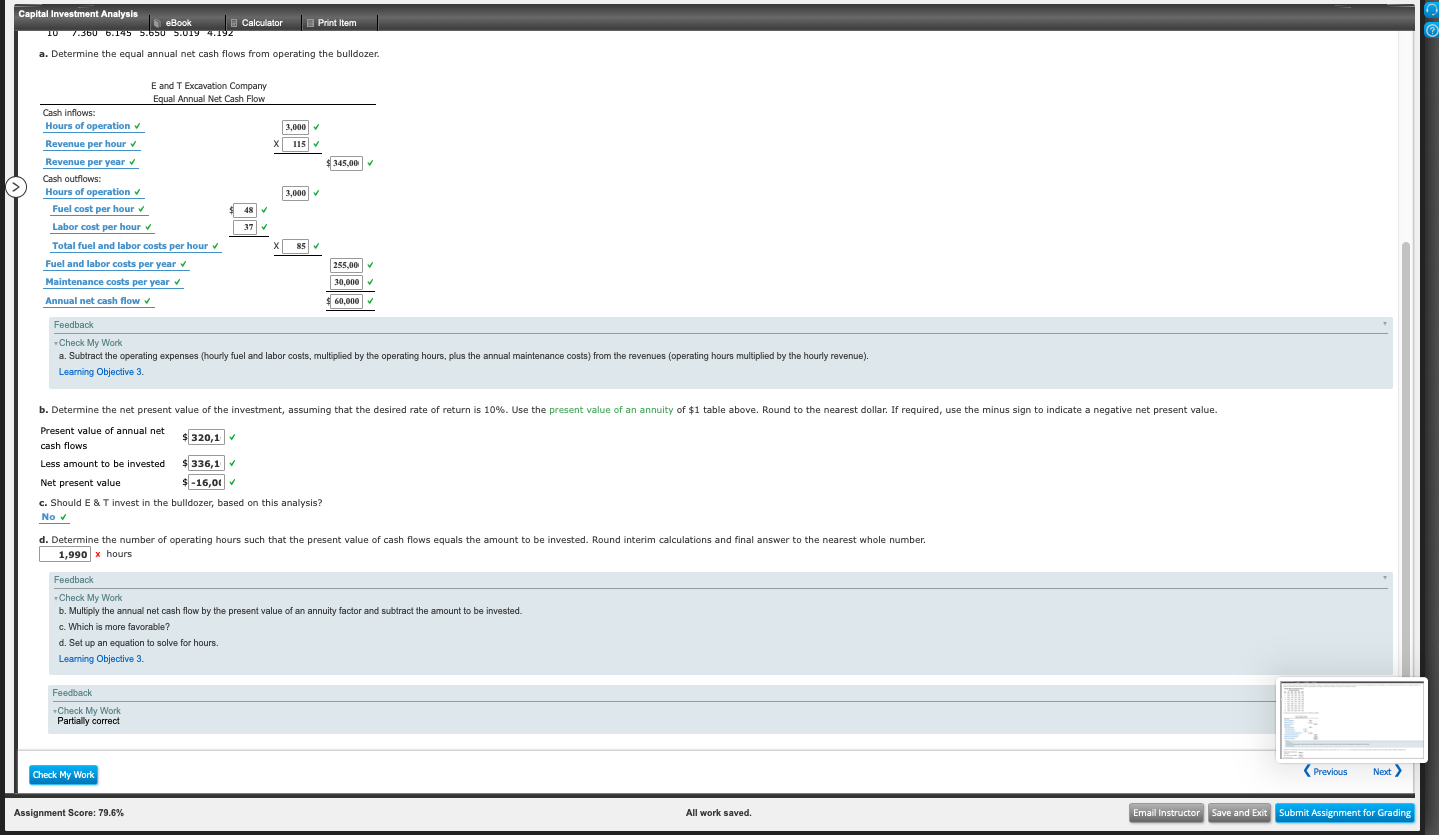The width and height of the screenshot is (1439, 835).
Task: Open the Calculator tool
Action: (x=262, y=21)
